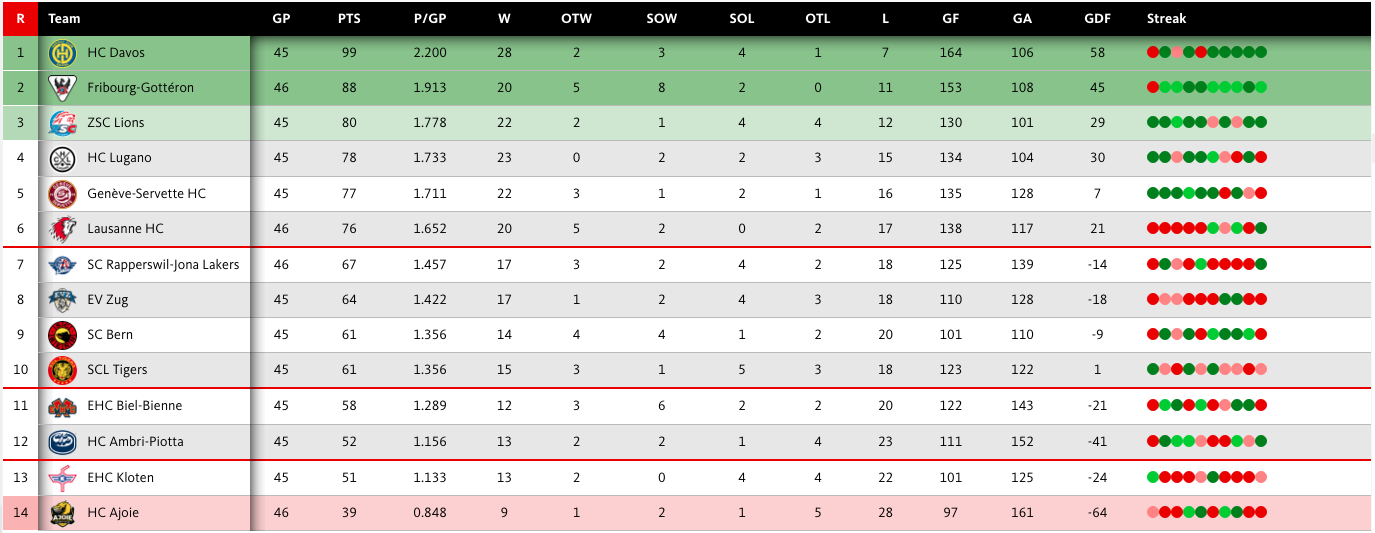Click the red R rank header
Image resolution: width=1375 pixels, height=533 pixels.
[20, 18]
